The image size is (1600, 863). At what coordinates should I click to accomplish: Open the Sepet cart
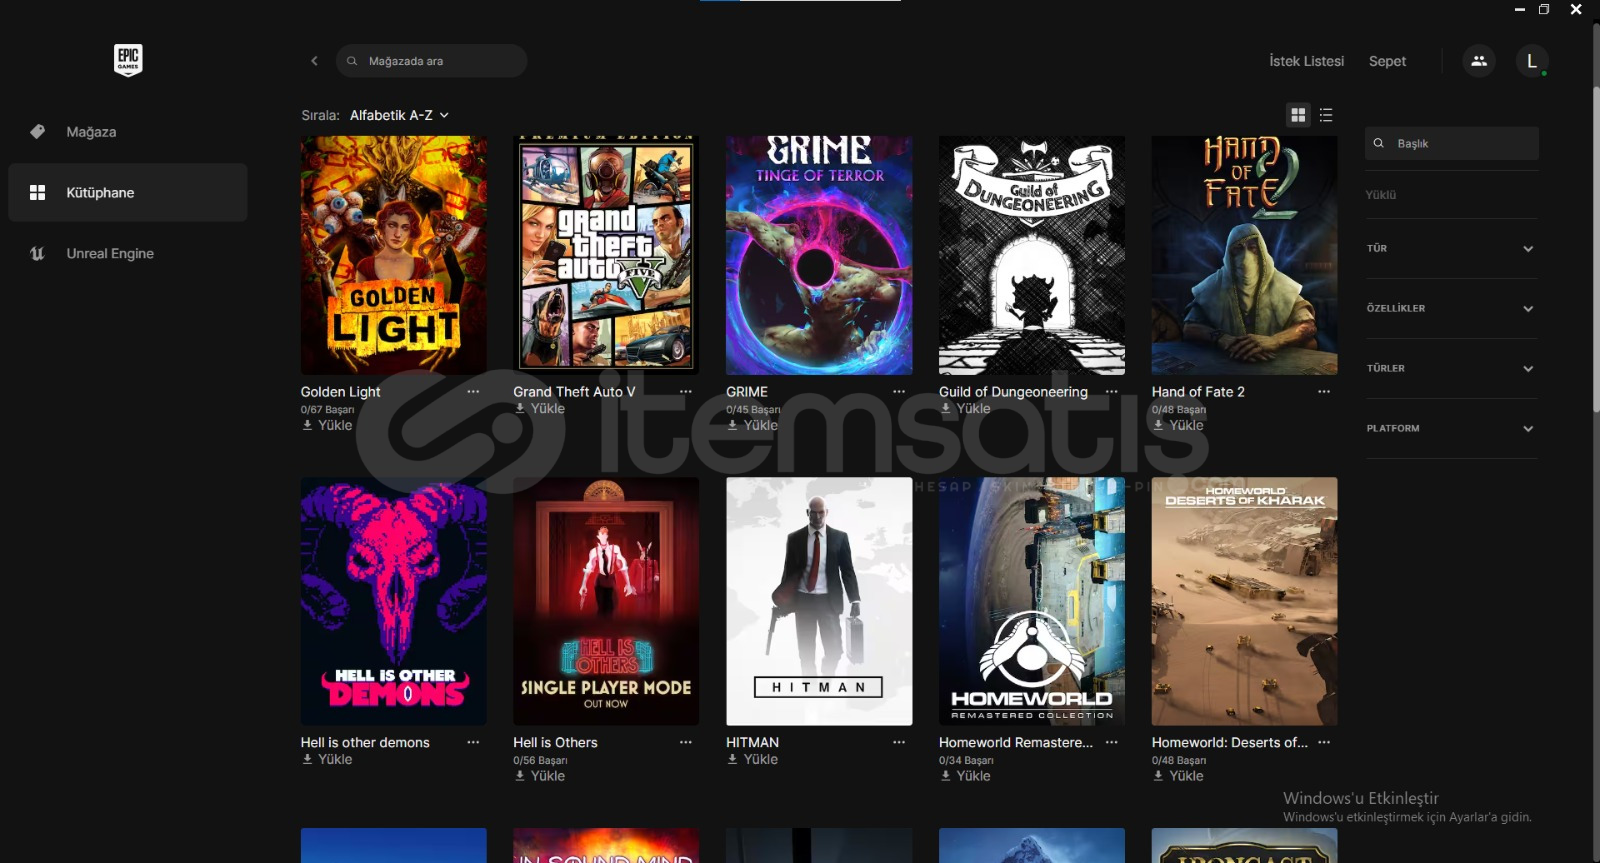(x=1387, y=61)
